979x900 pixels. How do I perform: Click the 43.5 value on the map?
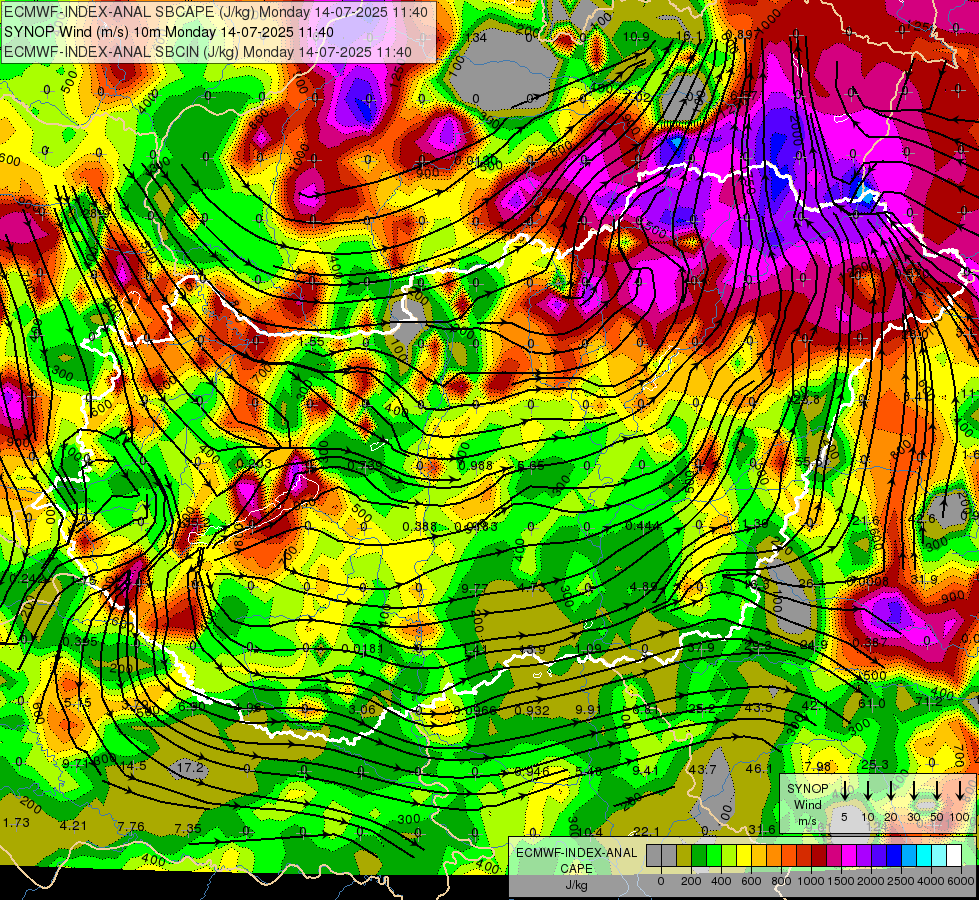click(759, 708)
